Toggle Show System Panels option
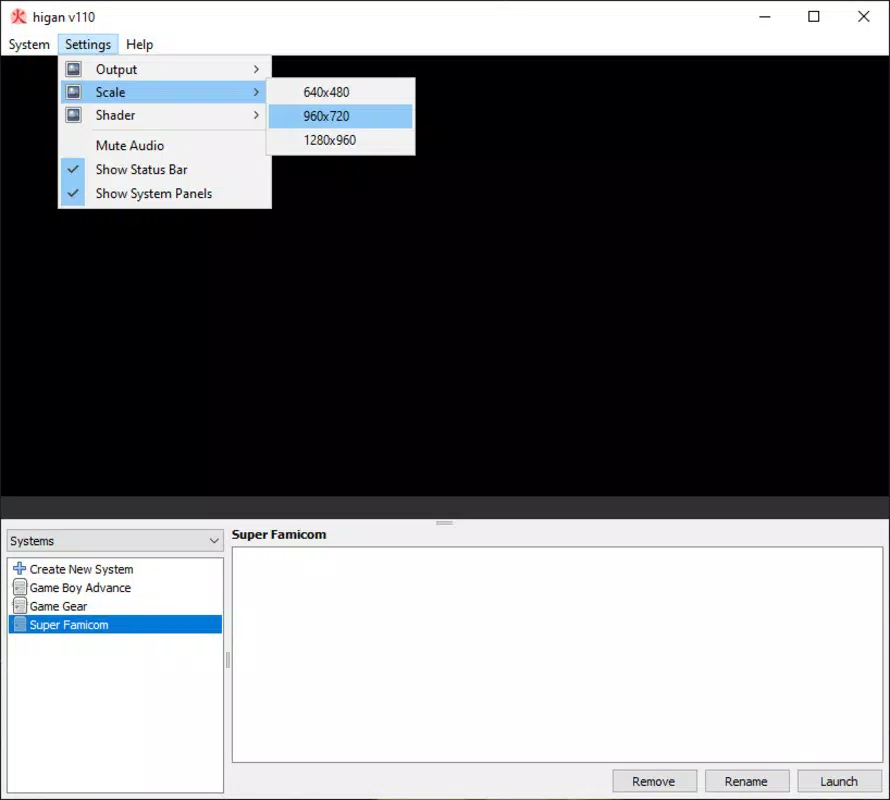 (165, 194)
